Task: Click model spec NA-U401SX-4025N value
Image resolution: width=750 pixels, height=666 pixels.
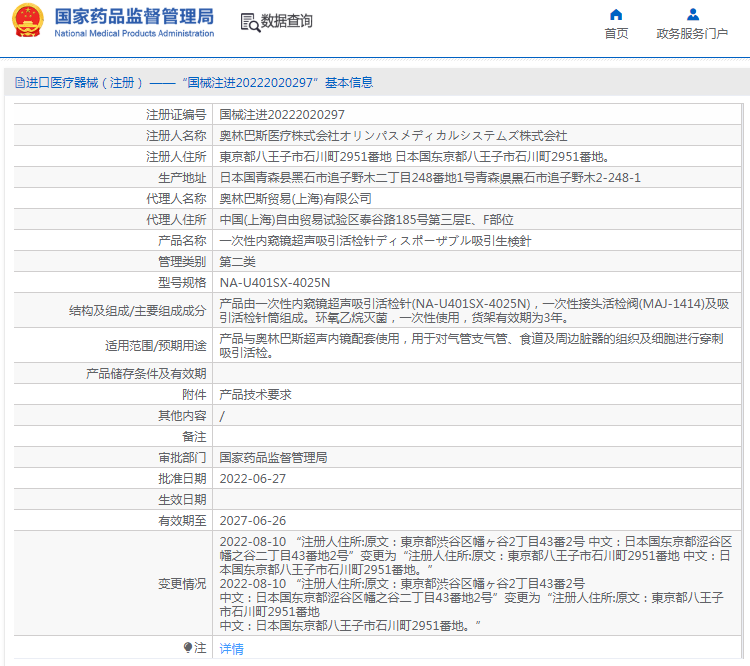Action: point(275,283)
